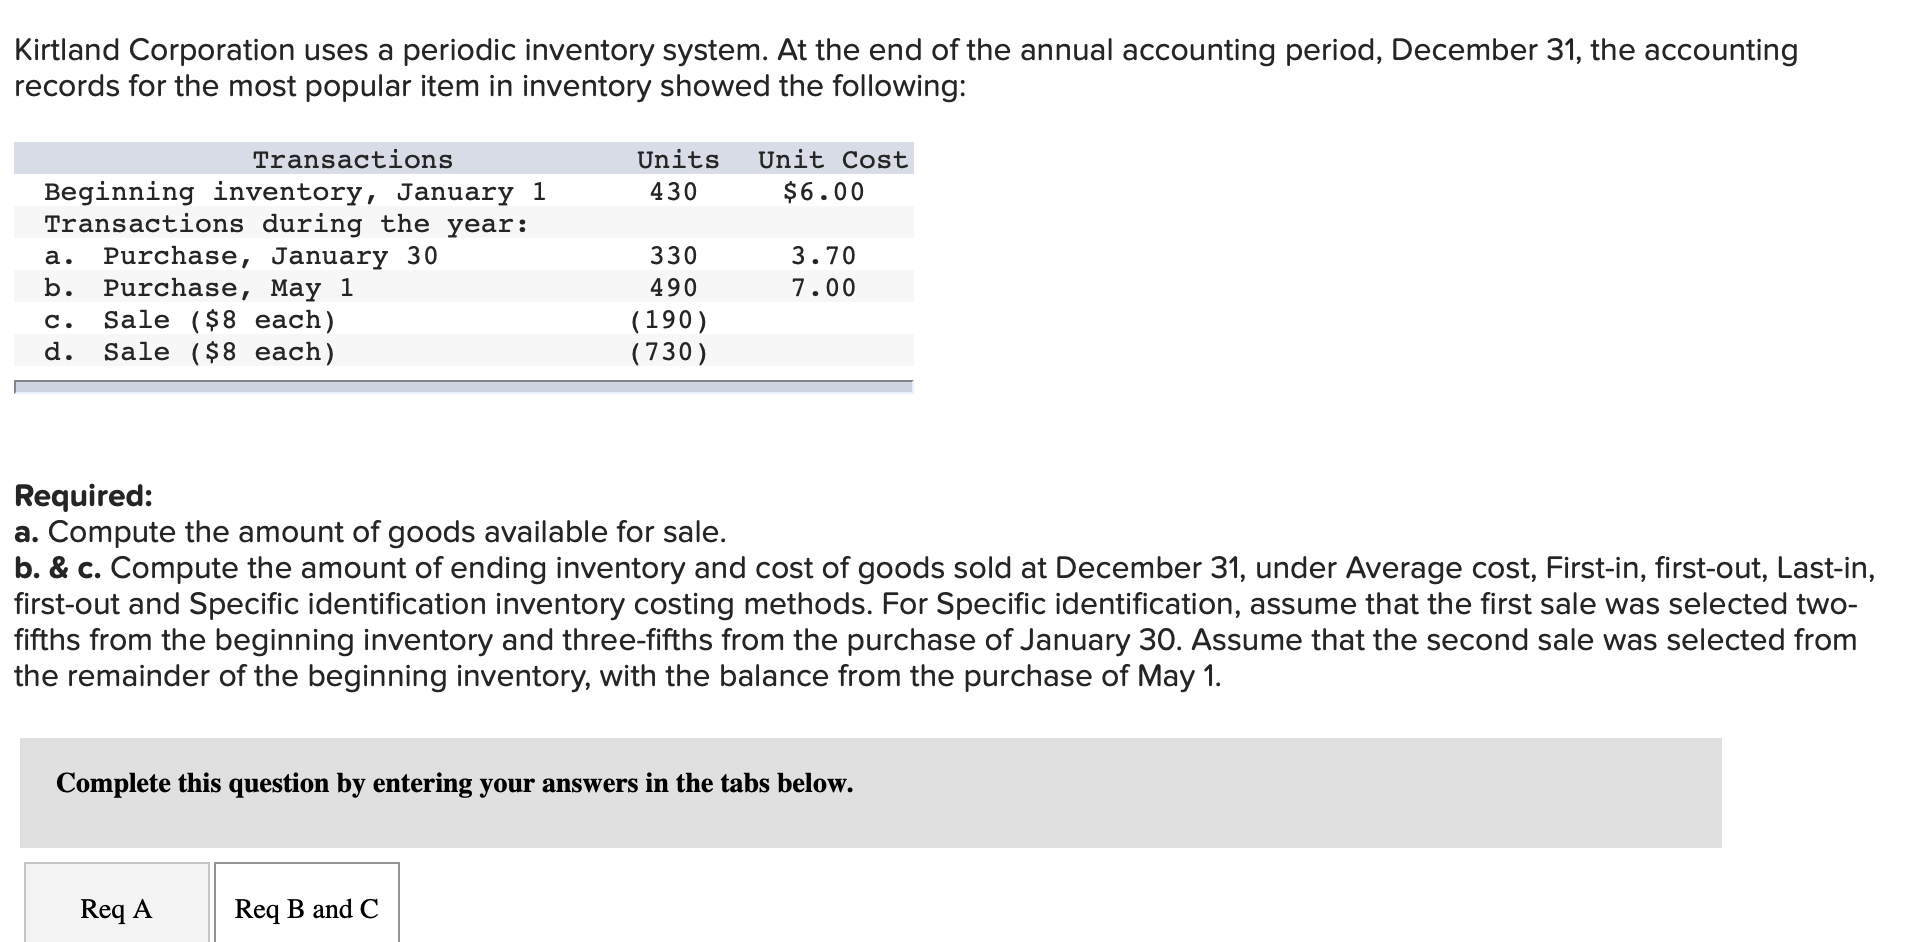Select the $6.00 unit cost cell
This screenshot has width=1922, height=942.
tap(824, 191)
